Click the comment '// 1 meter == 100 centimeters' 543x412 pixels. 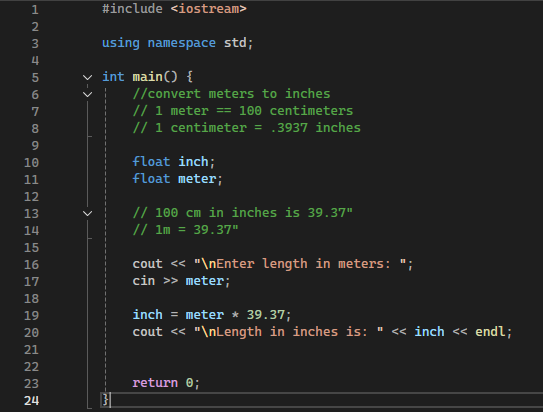(243, 111)
